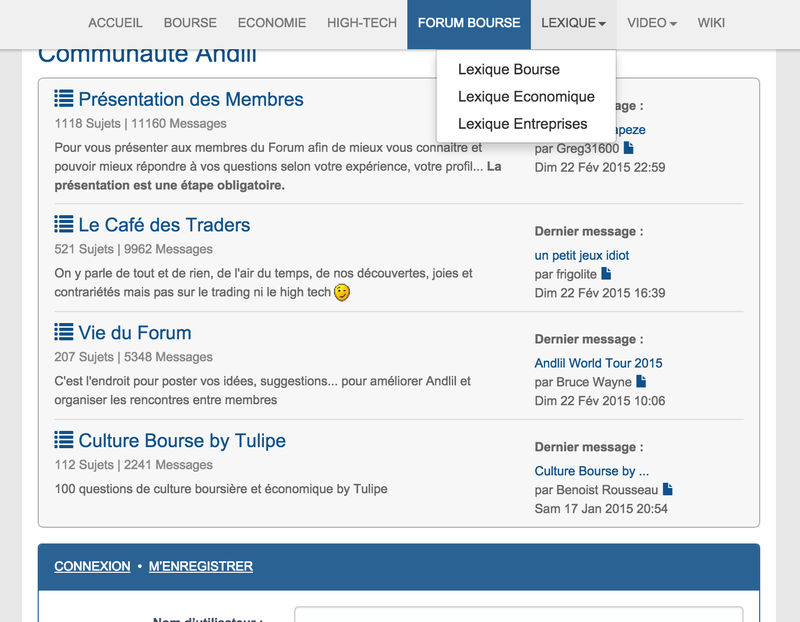The image size is (800, 622).
Task: Click the winking smiley emoji
Action: (x=342, y=292)
